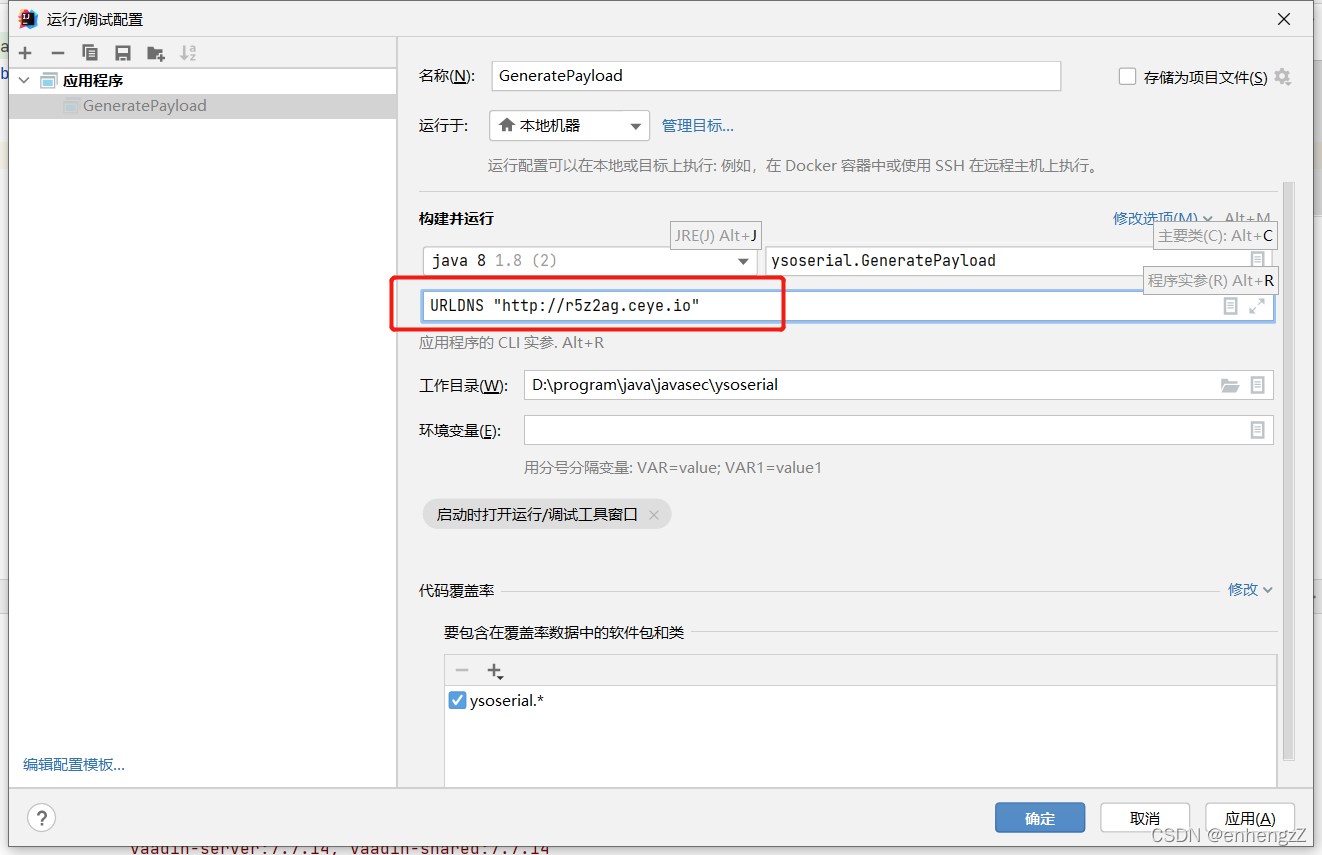Click the dialog vertical scrollbar

click(x=1289, y=470)
